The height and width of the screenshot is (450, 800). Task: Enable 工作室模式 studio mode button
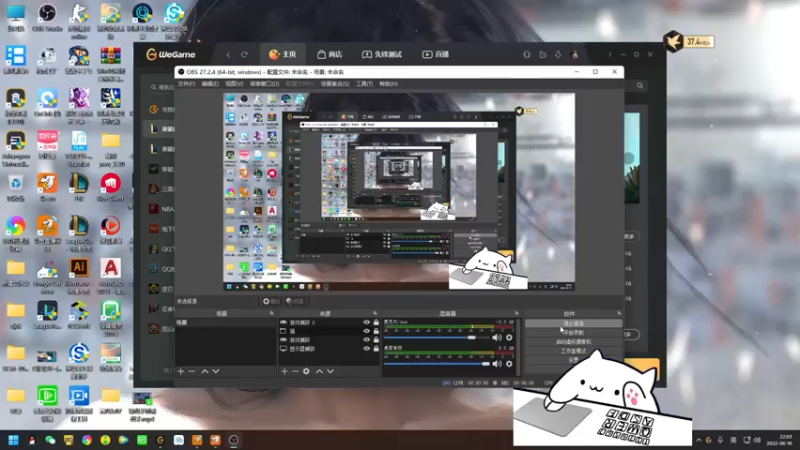573,351
